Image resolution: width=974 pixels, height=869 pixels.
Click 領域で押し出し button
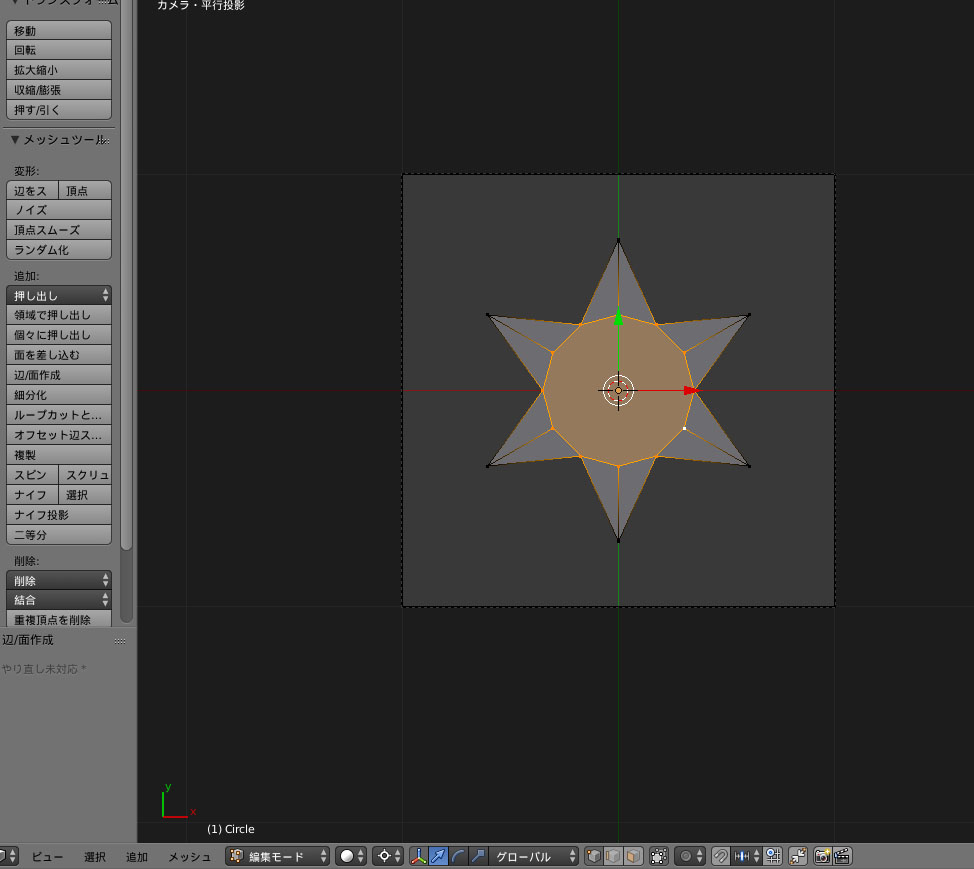point(59,315)
